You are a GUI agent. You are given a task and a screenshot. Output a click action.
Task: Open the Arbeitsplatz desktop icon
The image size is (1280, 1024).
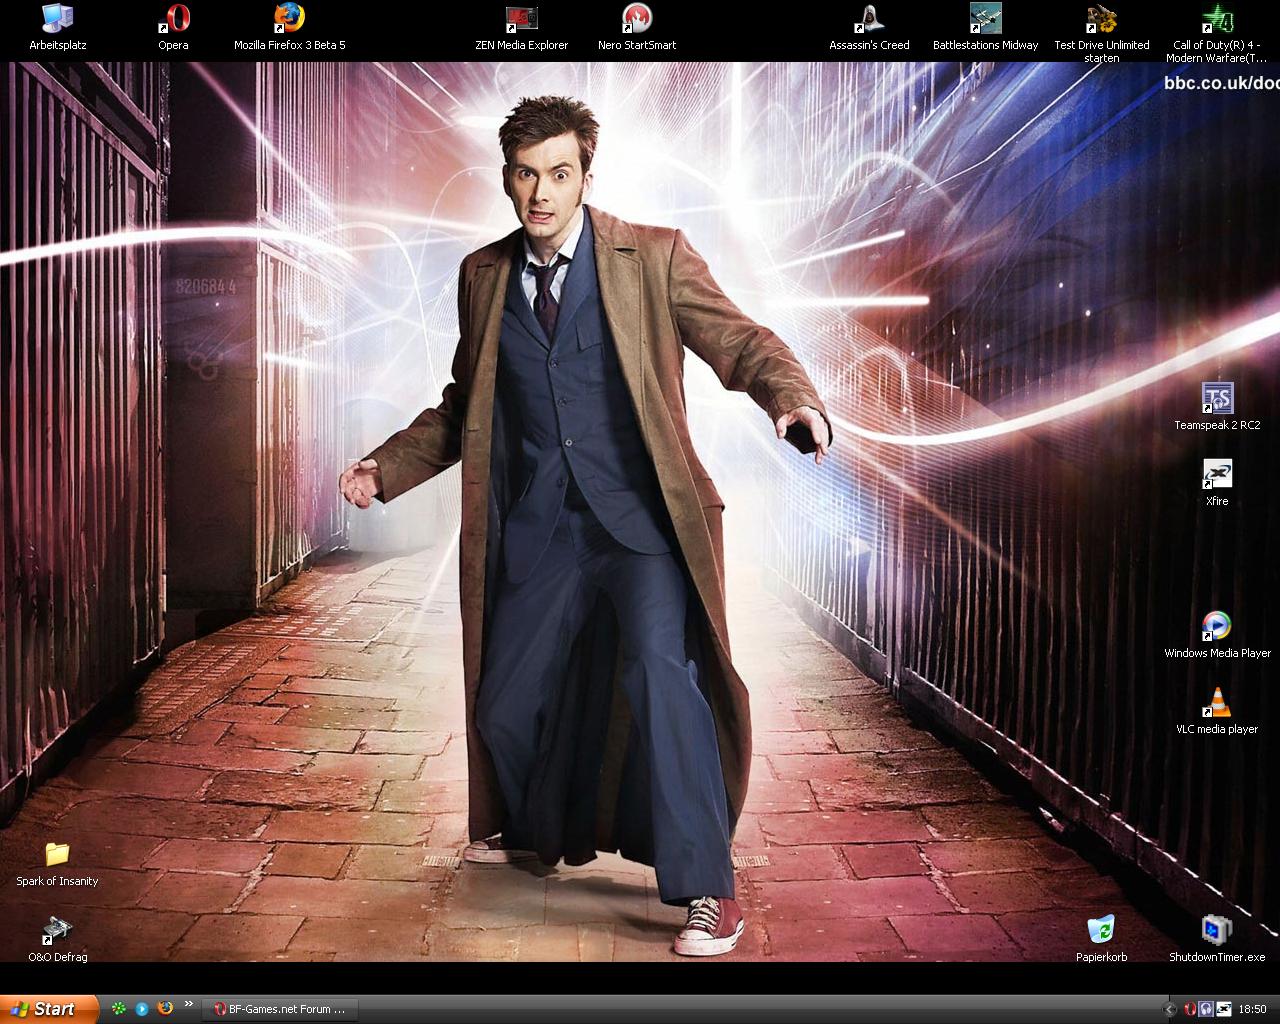(x=57, y=19)
